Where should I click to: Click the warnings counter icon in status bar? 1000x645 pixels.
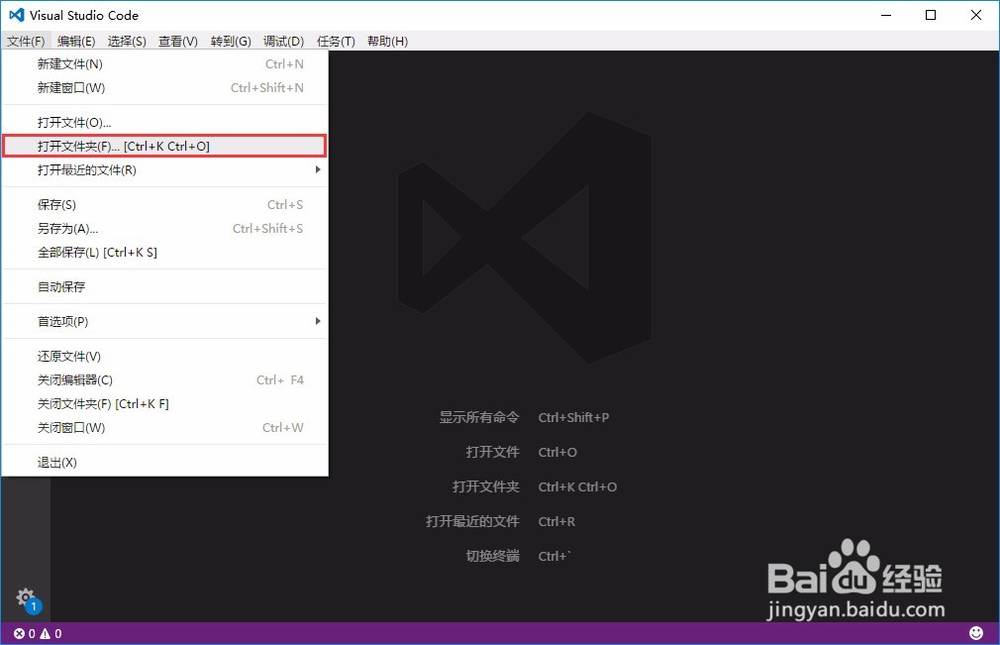[44, 633]
